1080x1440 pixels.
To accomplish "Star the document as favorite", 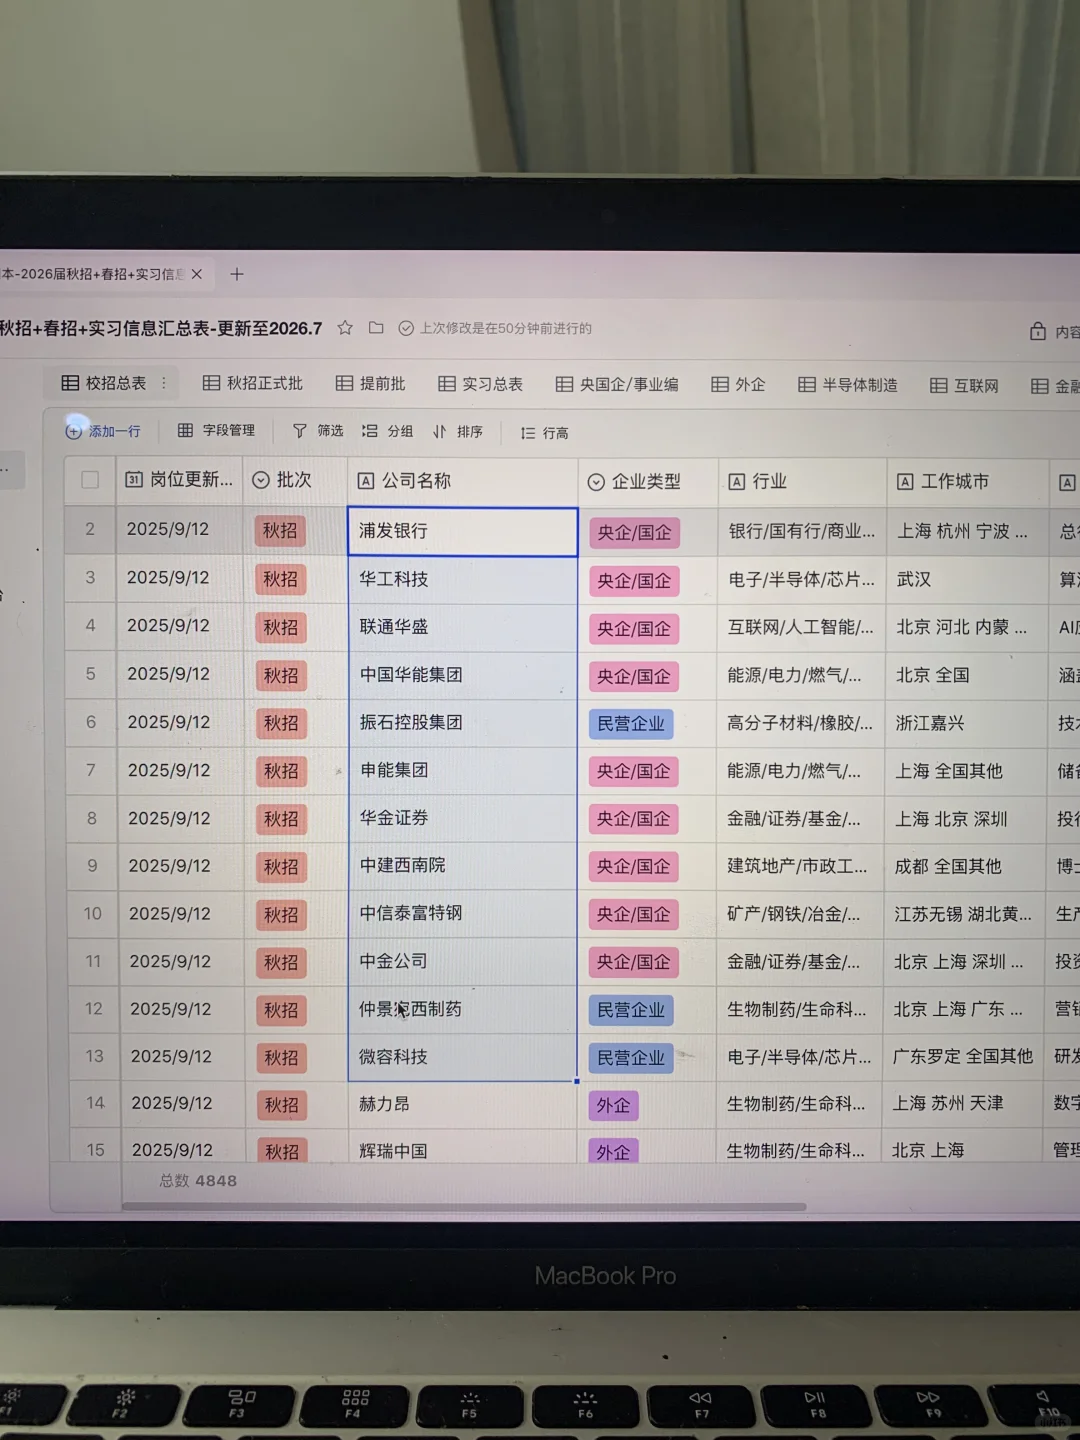I will [x=345, y=328].
